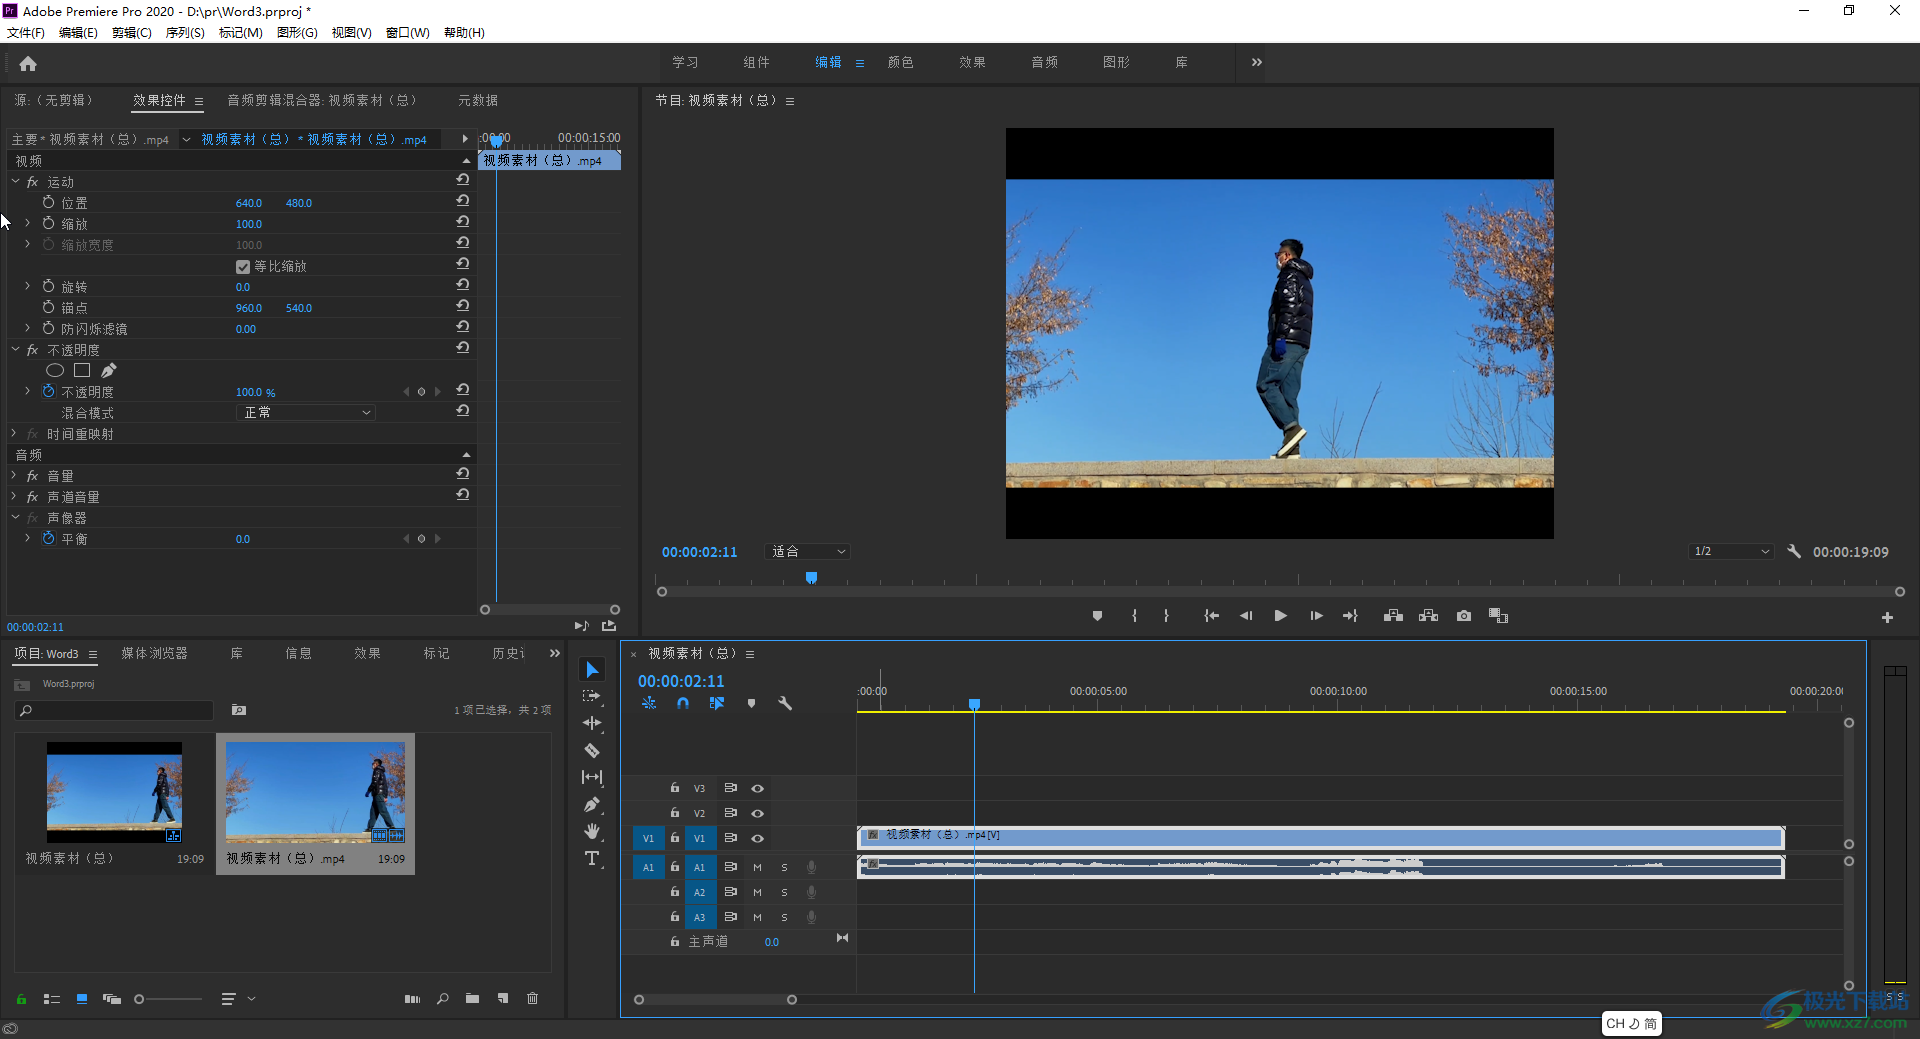Solo track A2
Viewport: 1920px width, 1039px height.
coord(784,892)
